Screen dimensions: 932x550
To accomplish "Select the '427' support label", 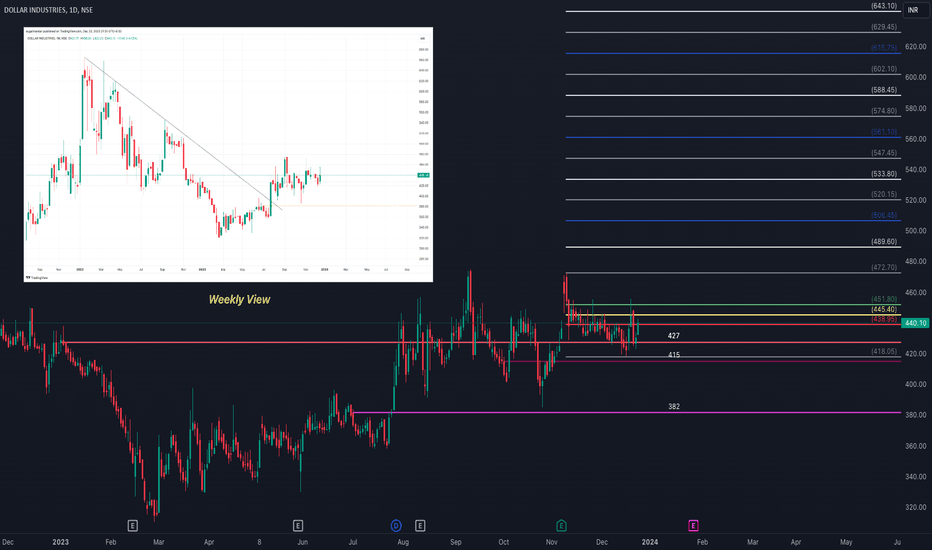I will (673, 336).
